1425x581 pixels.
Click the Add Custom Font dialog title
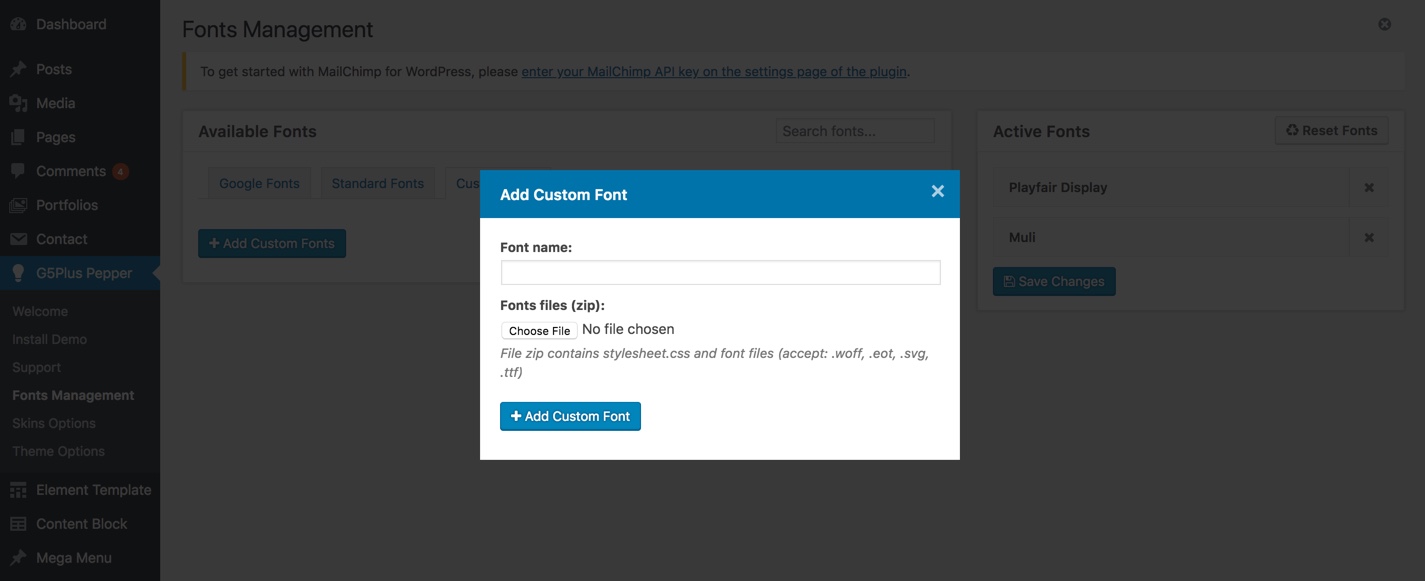564,194
